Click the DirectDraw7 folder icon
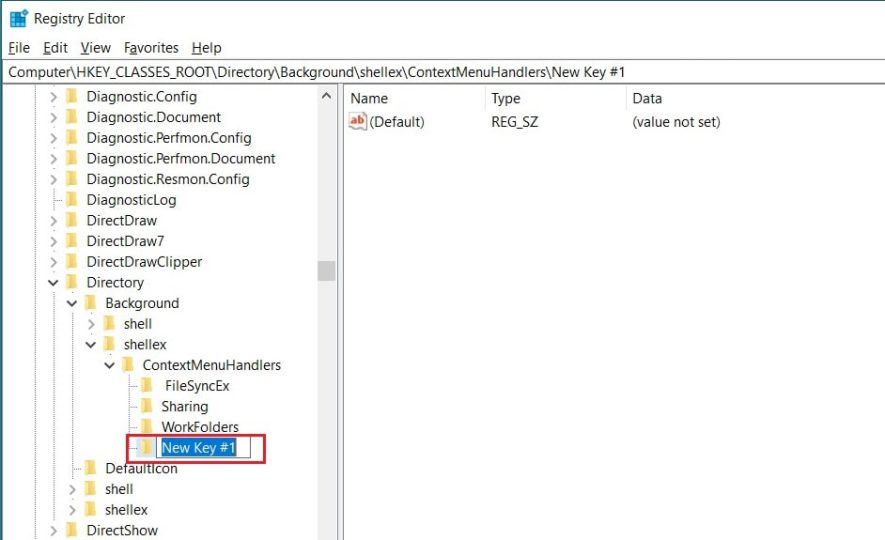Viewport: 885px width, 540px height. coord(72,241)
